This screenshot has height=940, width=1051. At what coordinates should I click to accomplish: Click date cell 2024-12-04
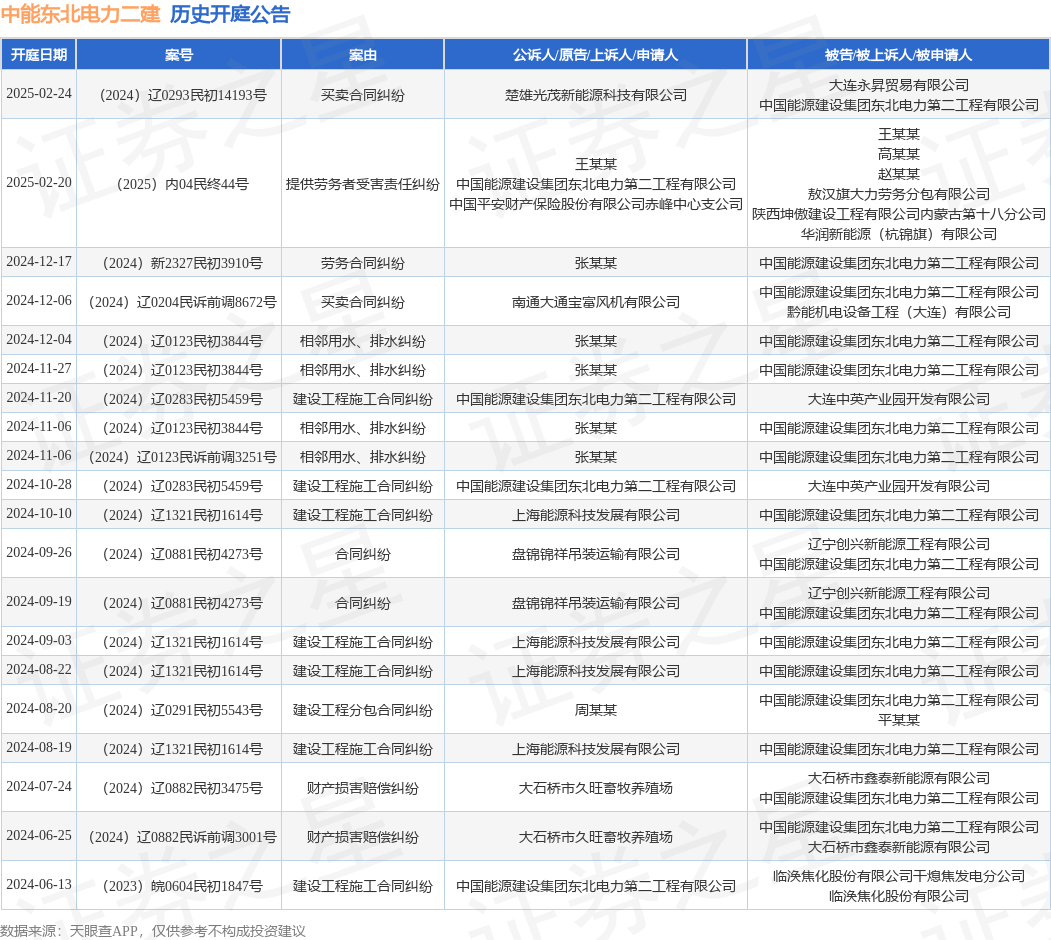coord(39,339)
